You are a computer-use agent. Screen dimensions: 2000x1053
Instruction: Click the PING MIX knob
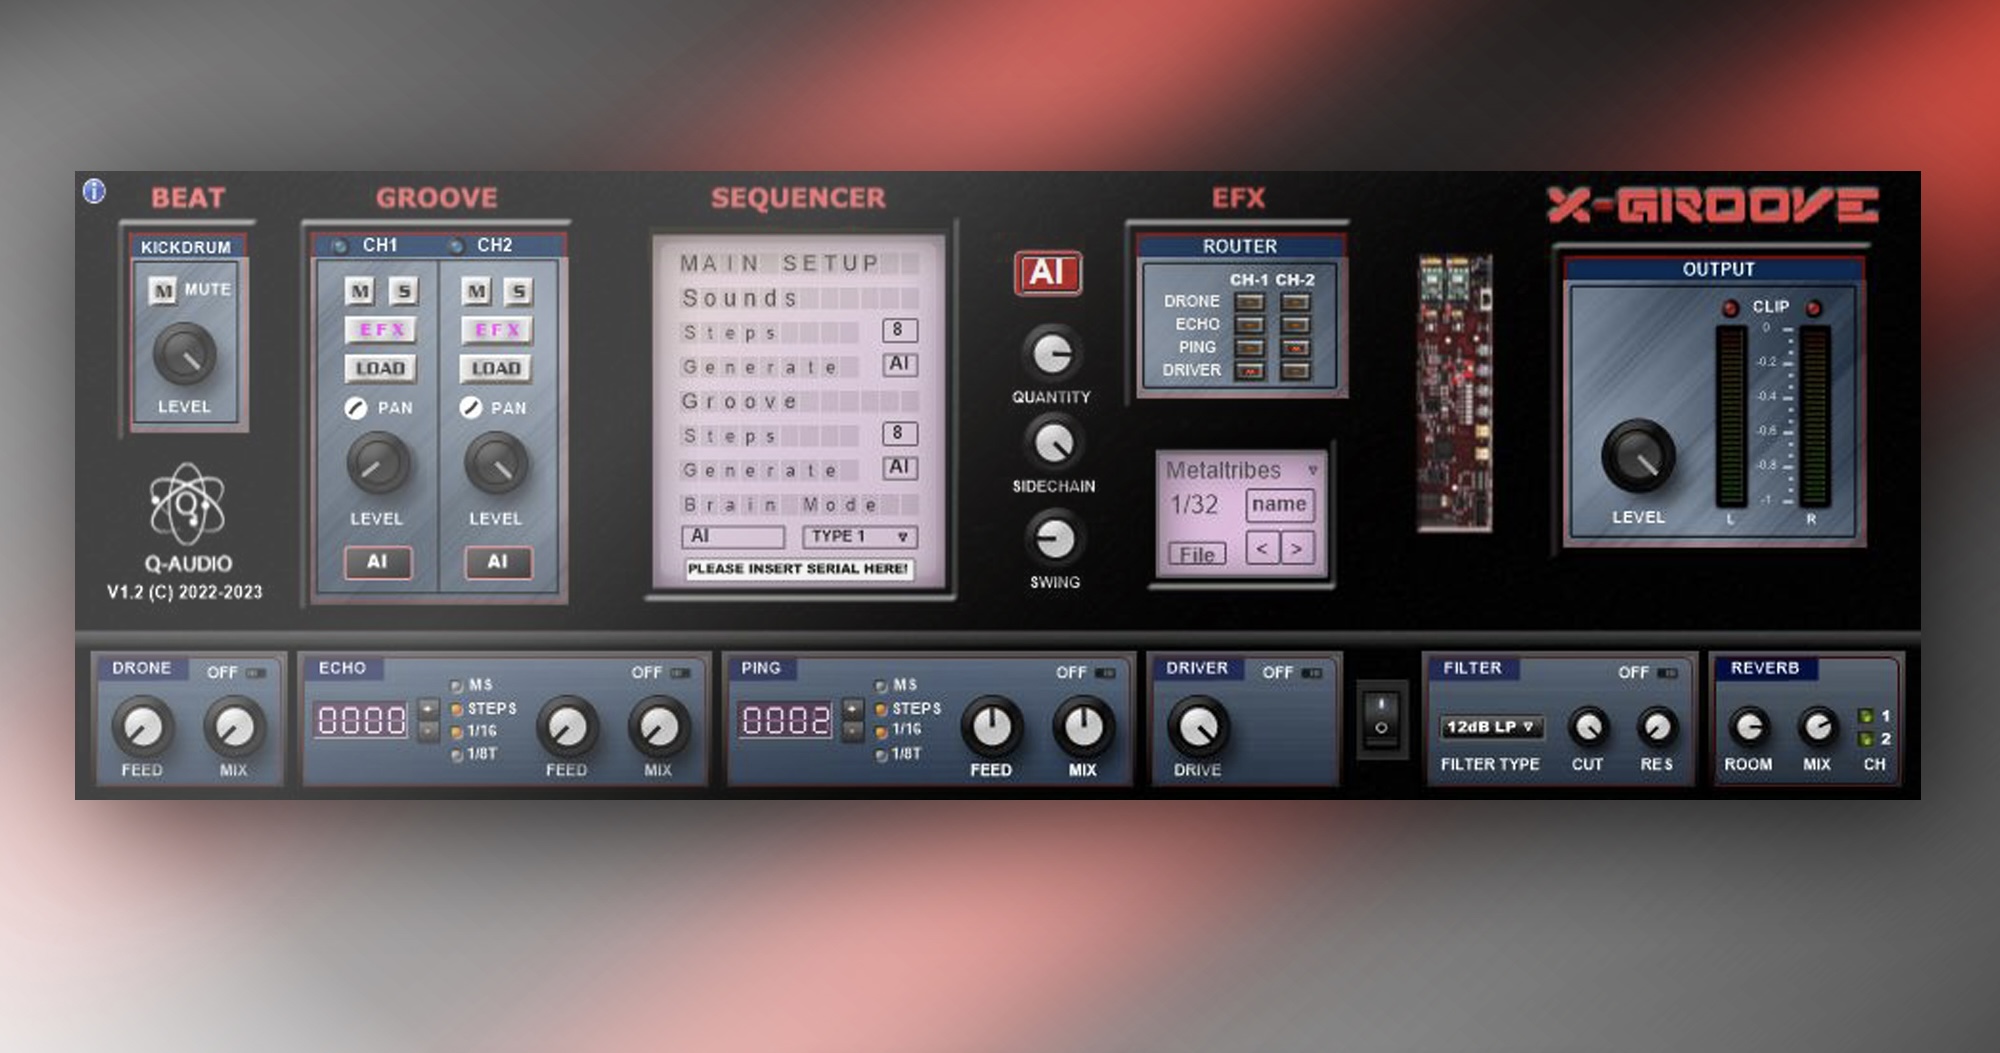pos(1083,727)
